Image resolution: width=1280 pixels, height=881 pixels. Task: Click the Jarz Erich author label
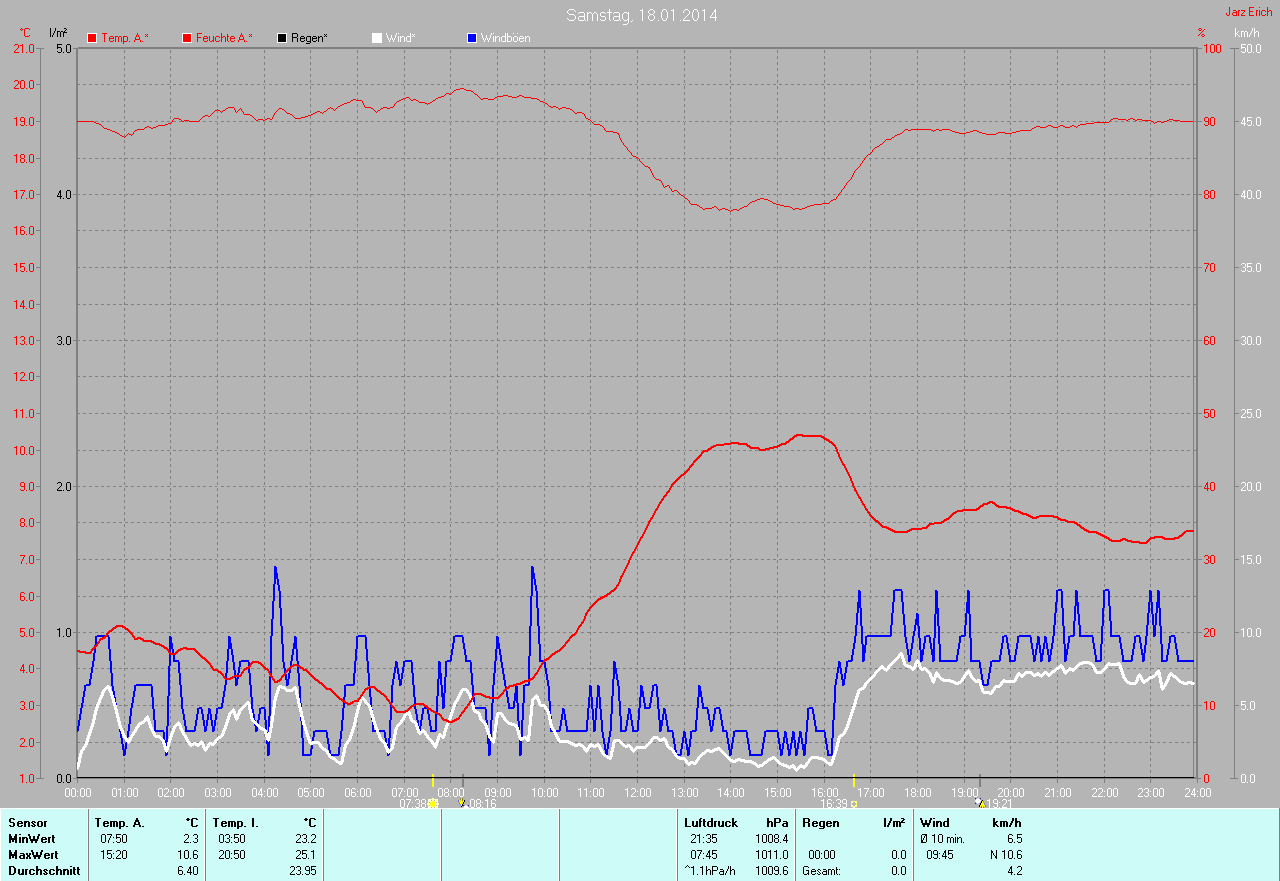pos(1248,12)
